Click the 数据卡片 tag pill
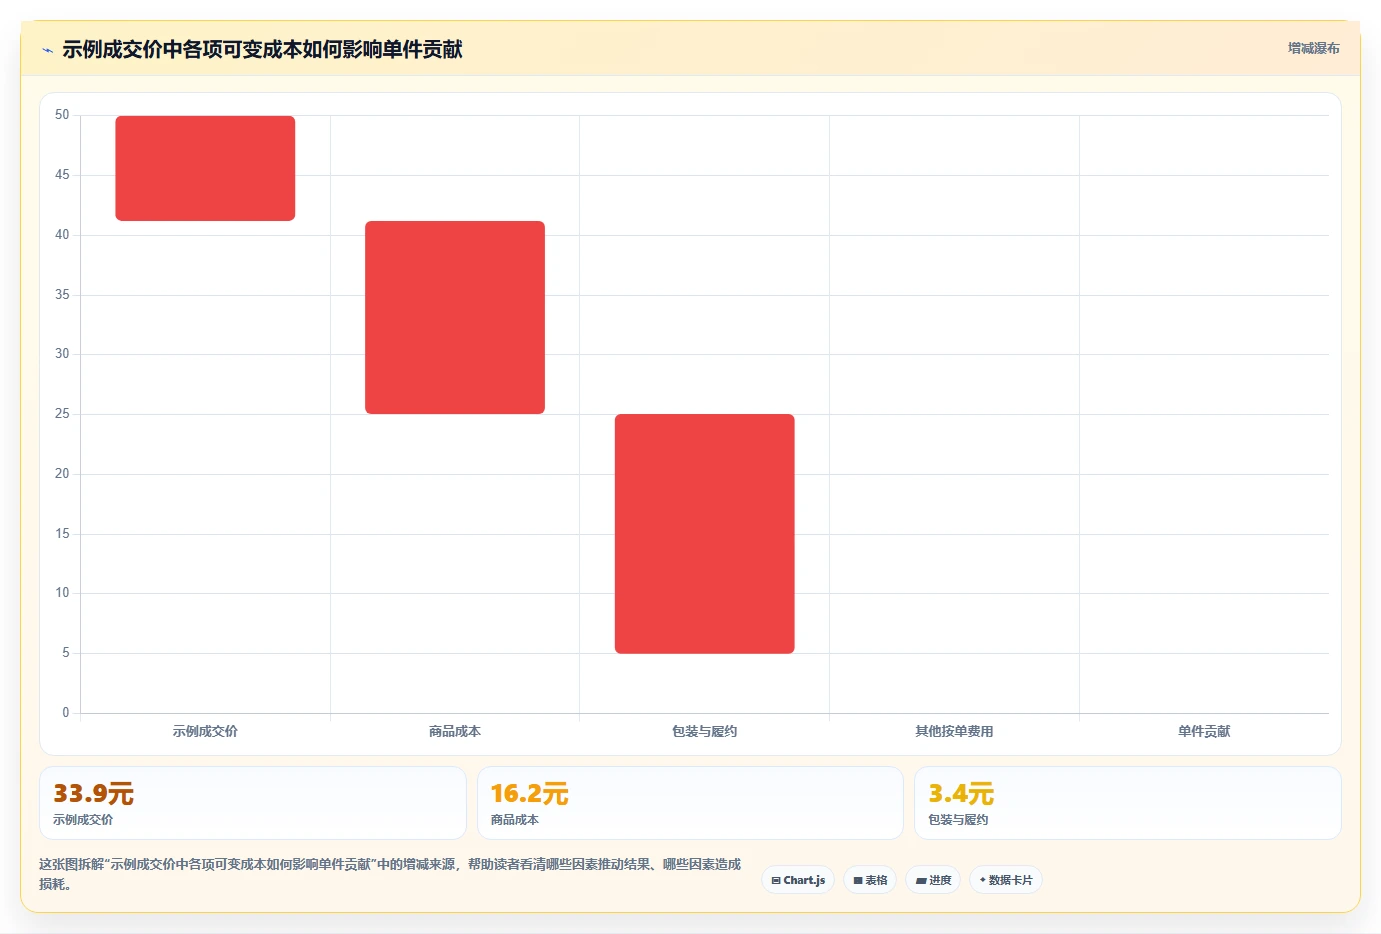Viewport: 1381px width, 934px height. (x=1006, y=880)
